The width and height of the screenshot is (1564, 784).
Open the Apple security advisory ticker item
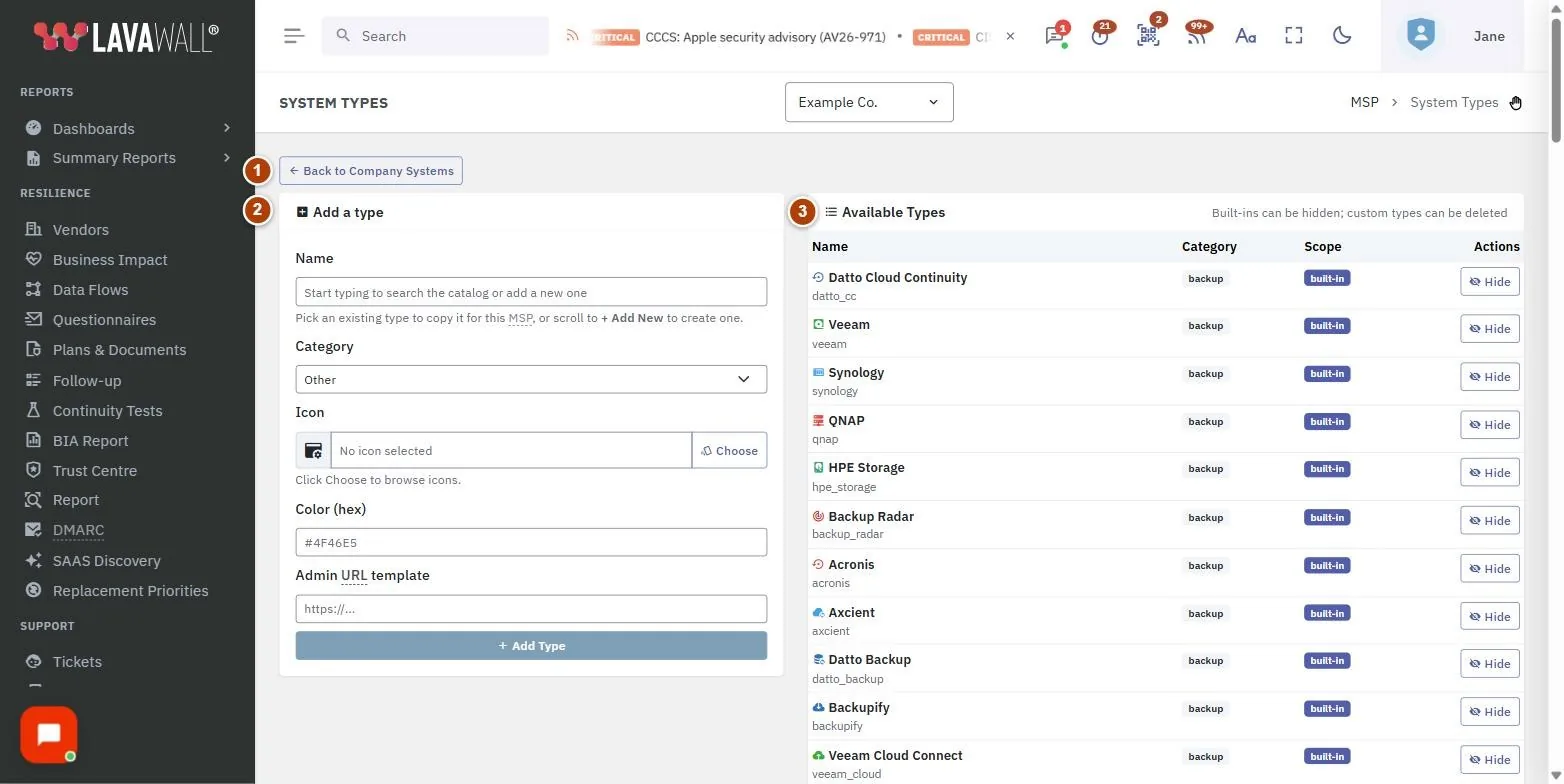(x=765, y=36)
